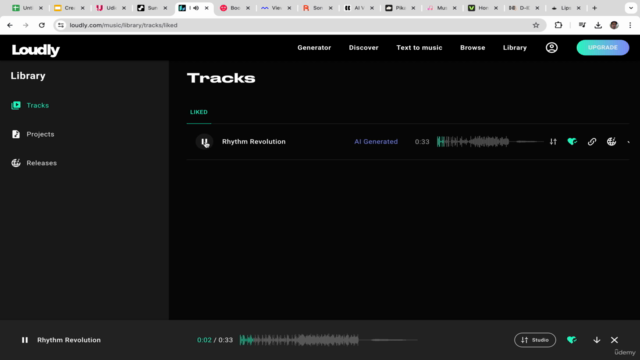Screen dimensions: 640x360
Task: Click the 0:33 duration in track row
Action: (x=422, y=142)
